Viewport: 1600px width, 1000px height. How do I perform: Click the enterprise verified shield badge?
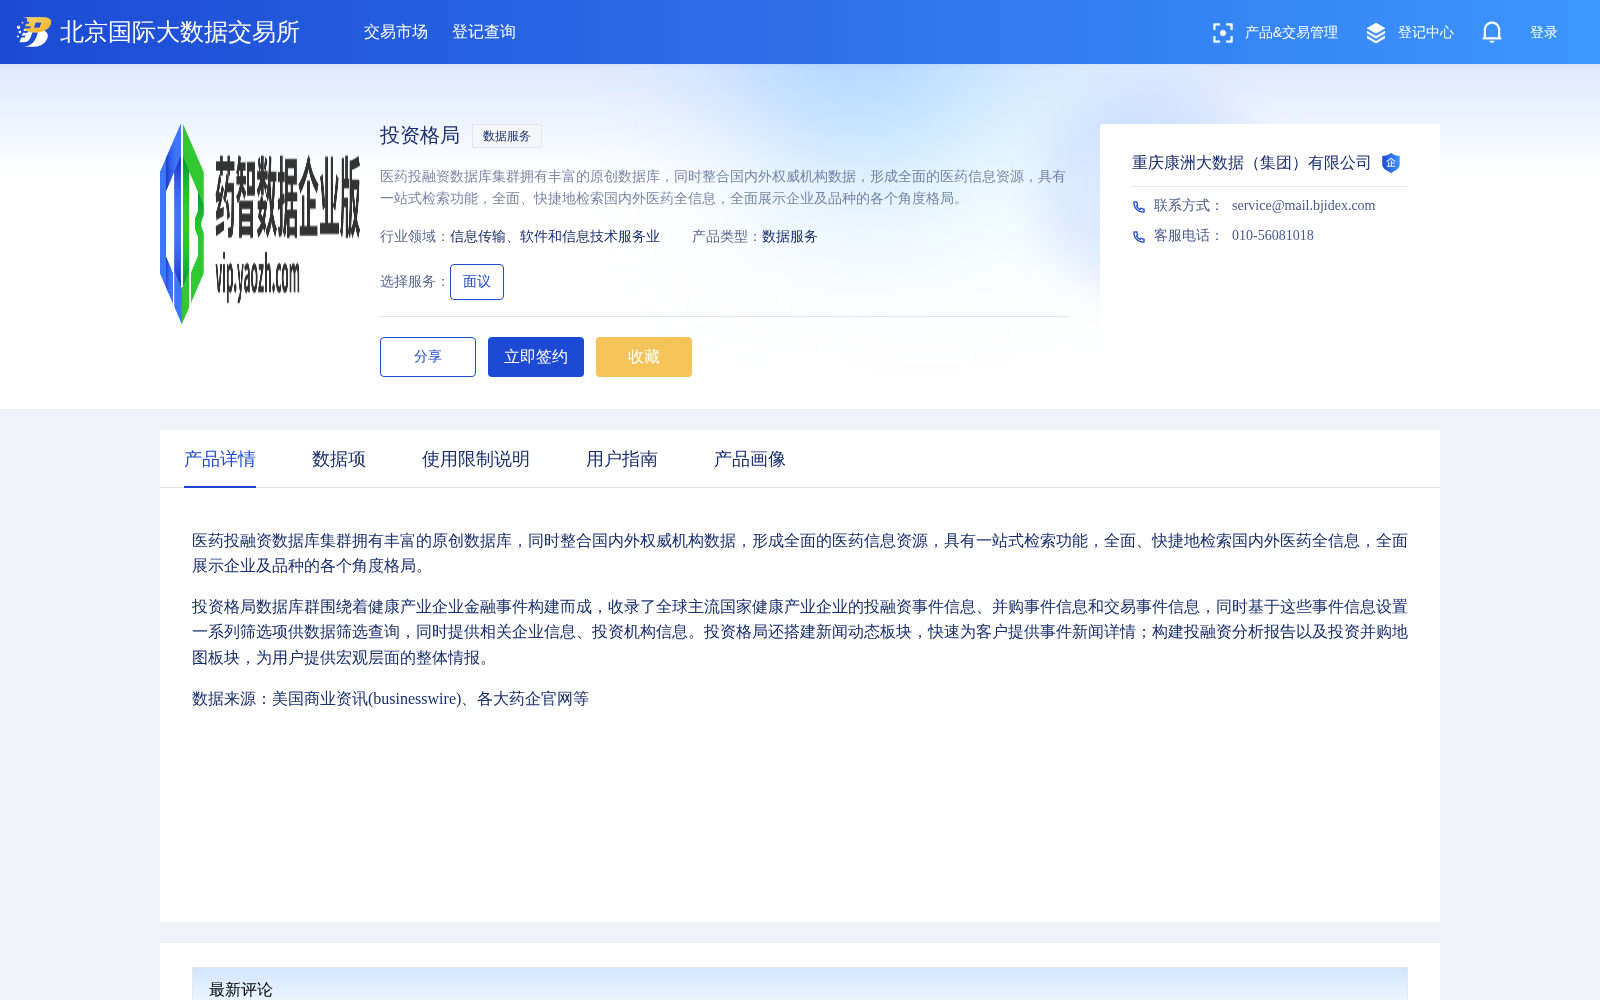[x=1391, y=163]
